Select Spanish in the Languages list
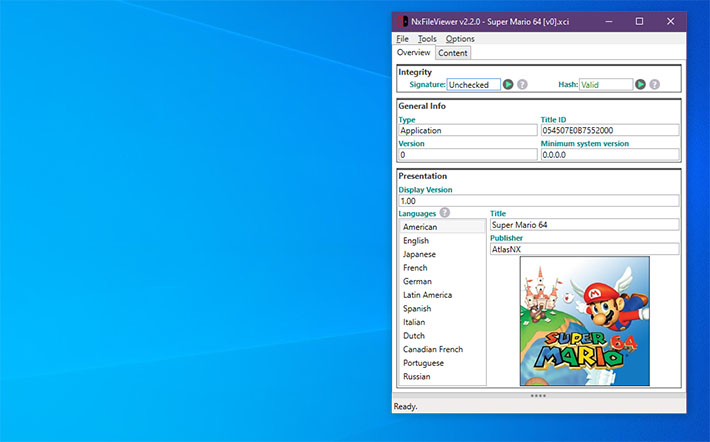The height and width of the screenshot is (442, 710). click(x=442, y=308)
